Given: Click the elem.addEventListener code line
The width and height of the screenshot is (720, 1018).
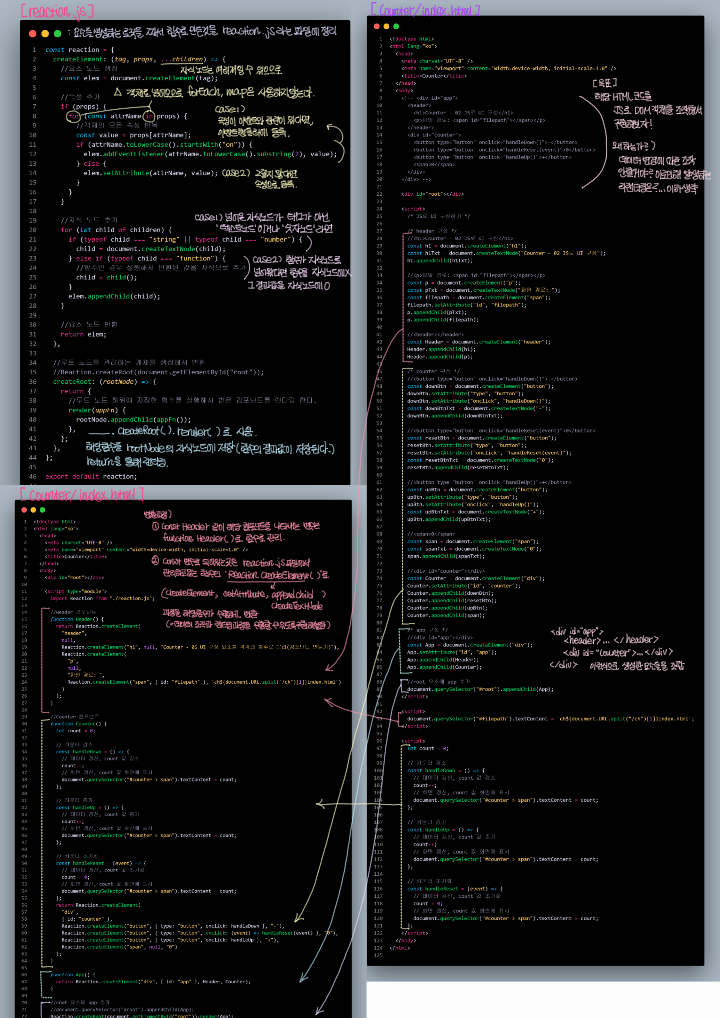Looking at the screenshot, I should [210, 154].
